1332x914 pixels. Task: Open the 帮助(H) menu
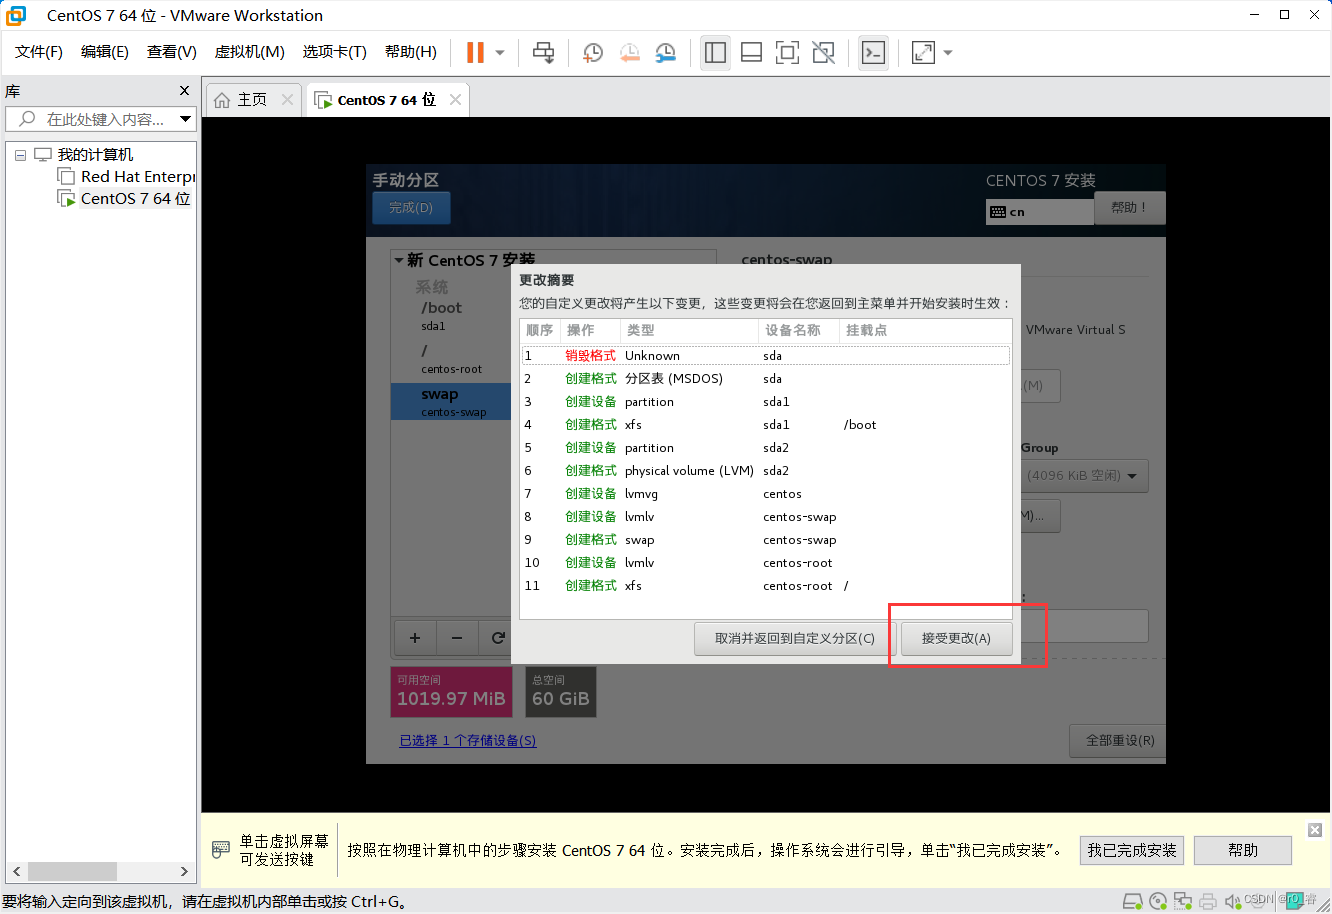[411, 52]
